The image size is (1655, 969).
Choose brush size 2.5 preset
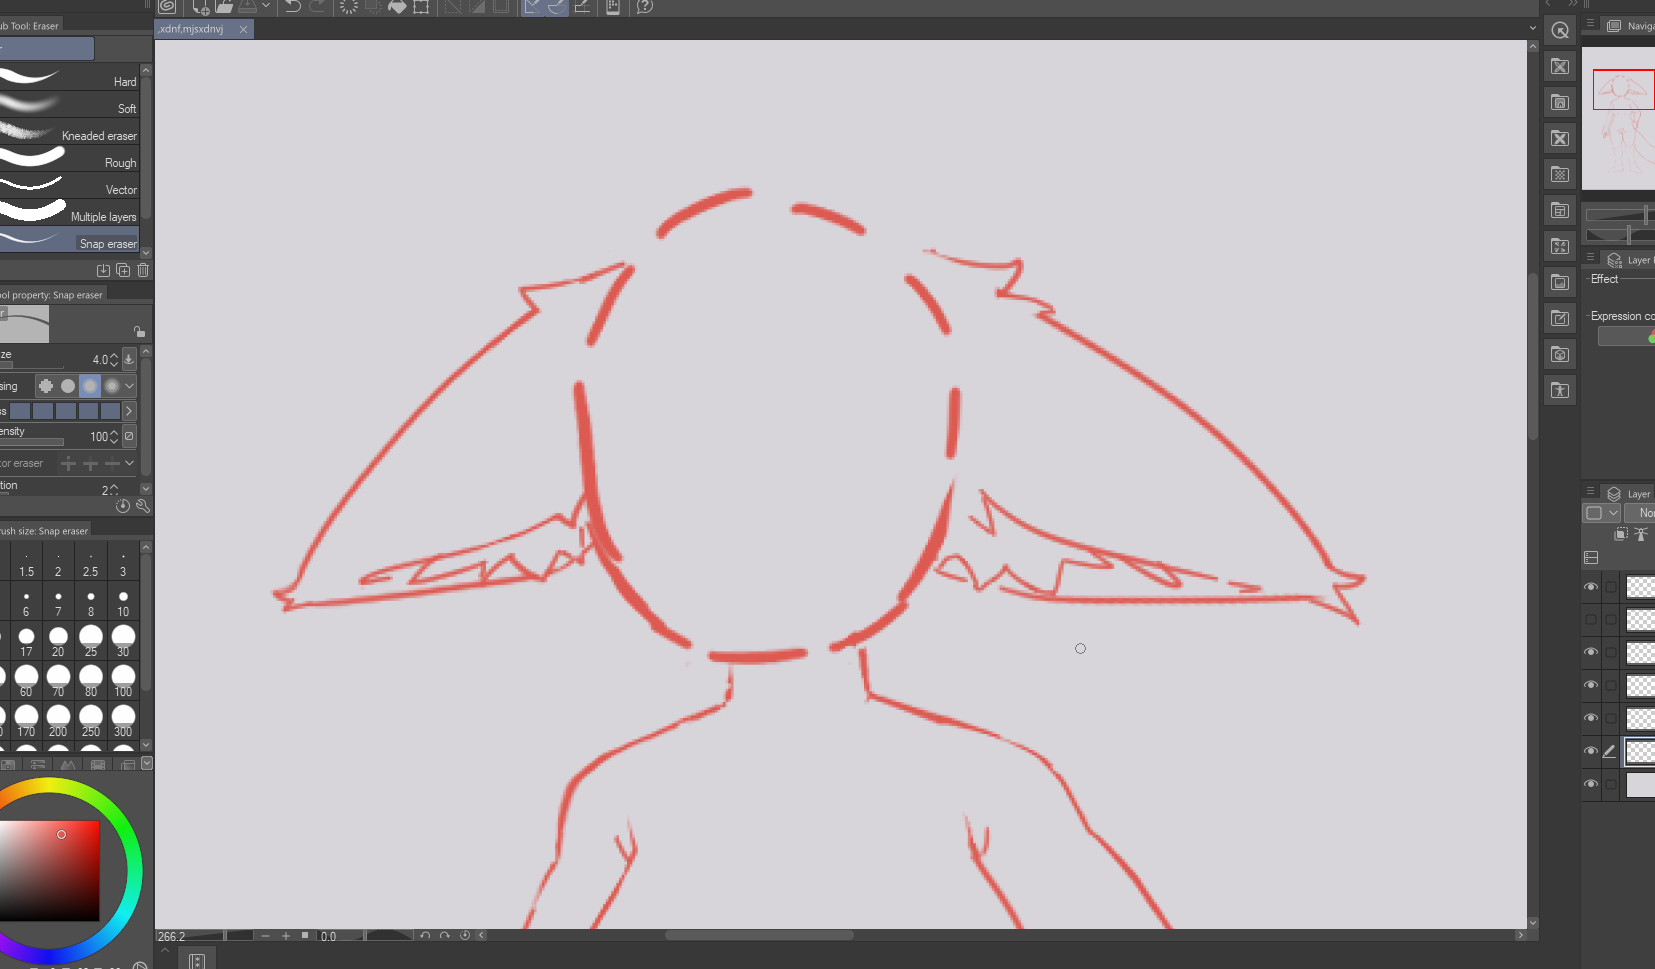(x=91, y=564)
